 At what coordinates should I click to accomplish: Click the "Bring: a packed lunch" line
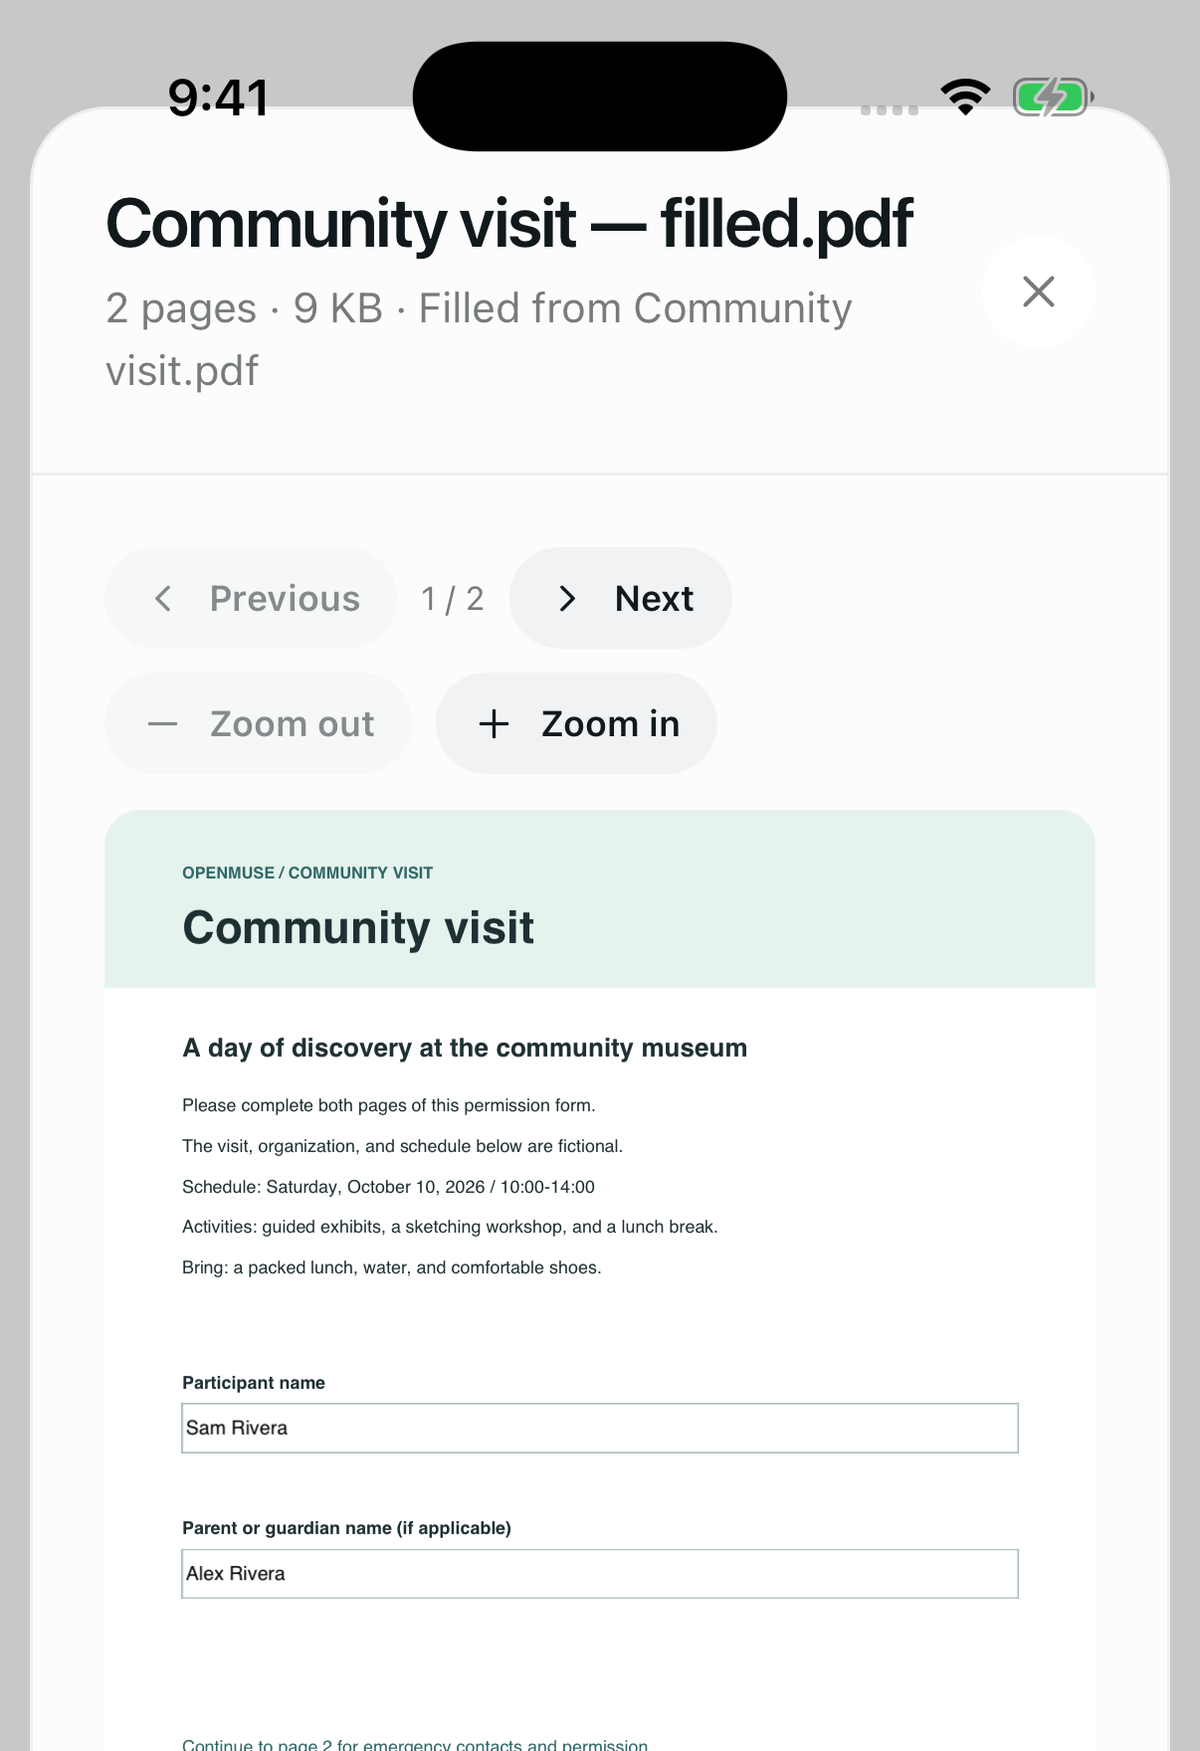pos(392,1268)
